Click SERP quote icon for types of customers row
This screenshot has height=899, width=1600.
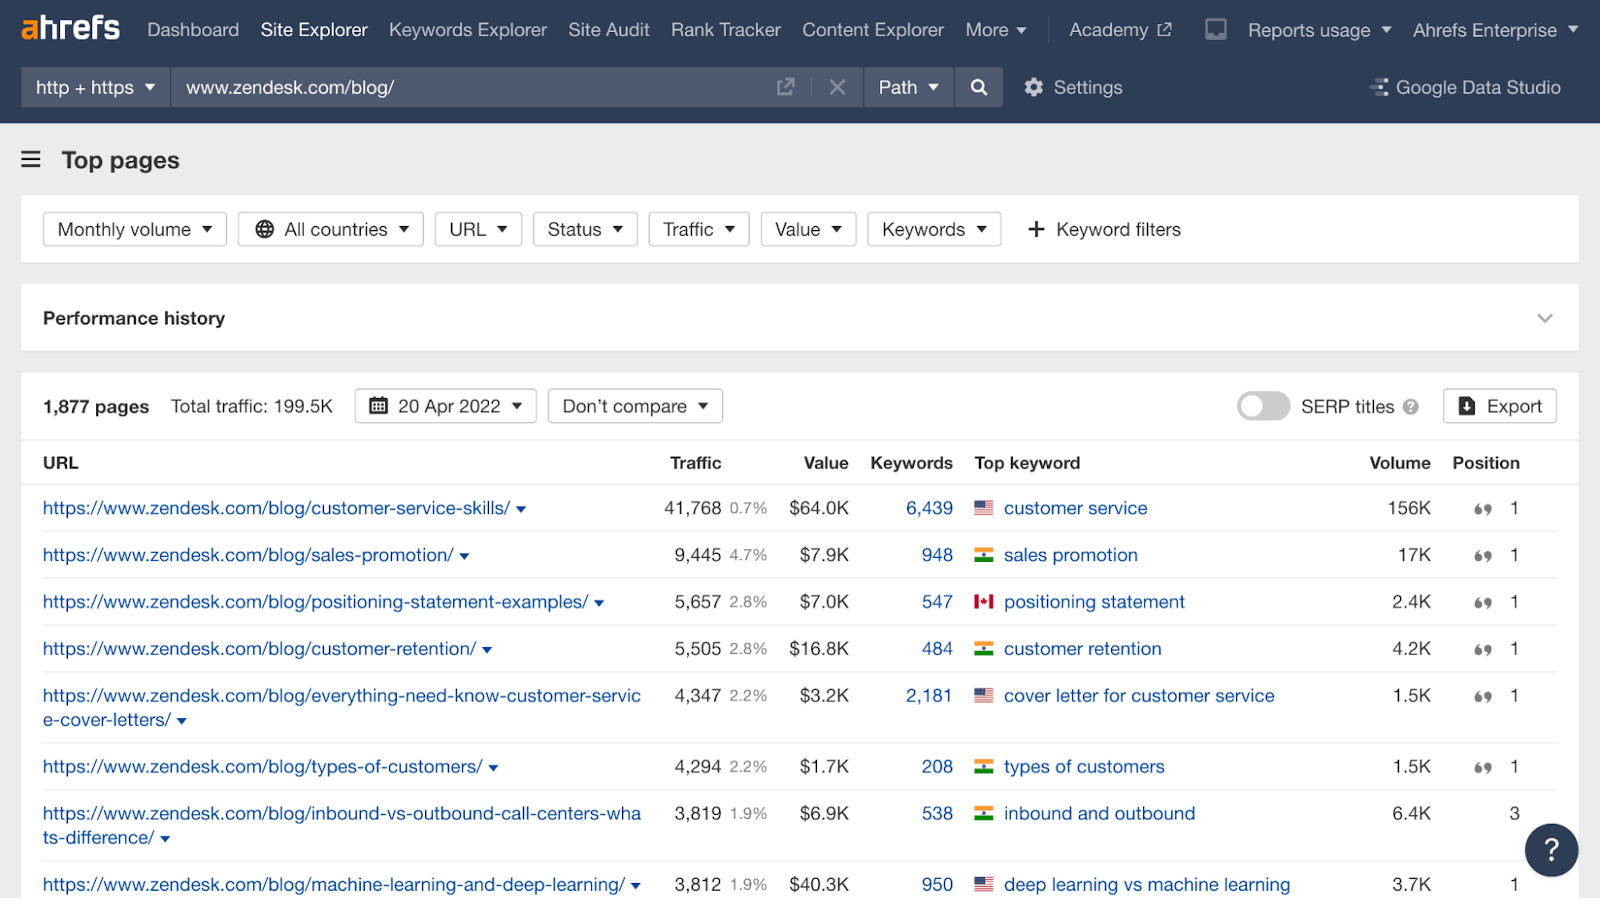click(1483, 768)
